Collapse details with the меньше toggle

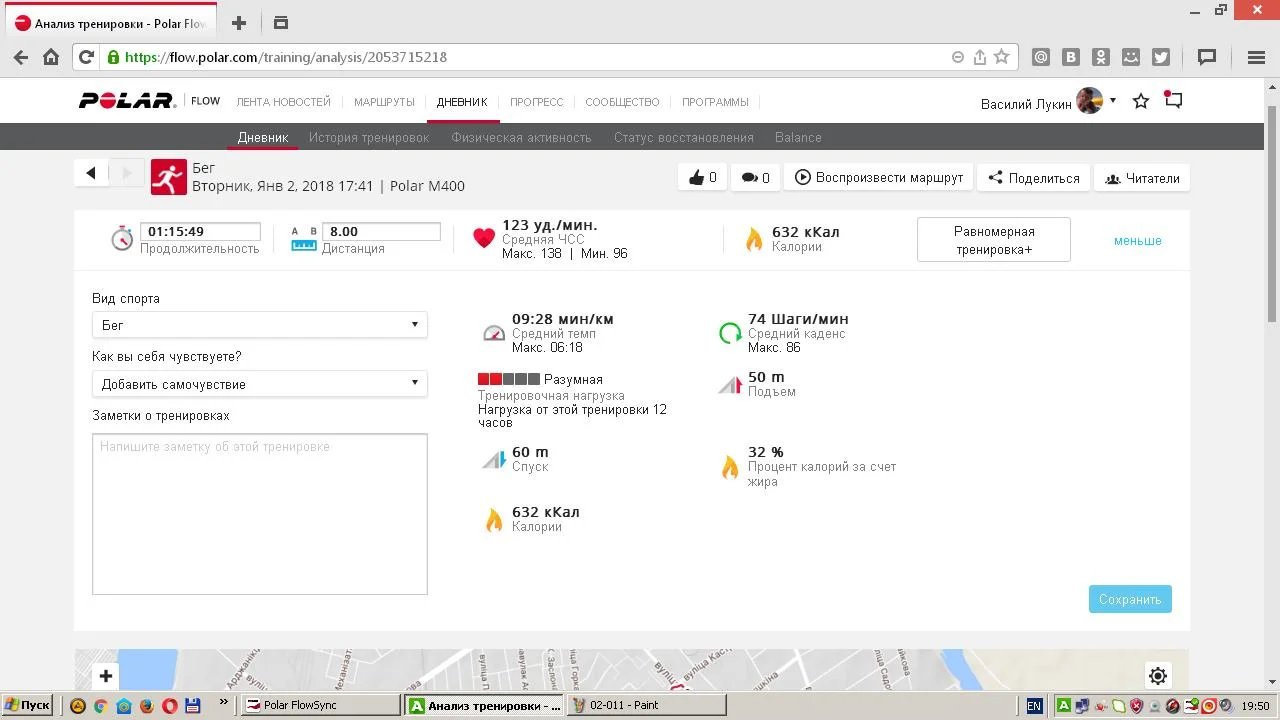pyautogui.click(x=1137, y=241)
